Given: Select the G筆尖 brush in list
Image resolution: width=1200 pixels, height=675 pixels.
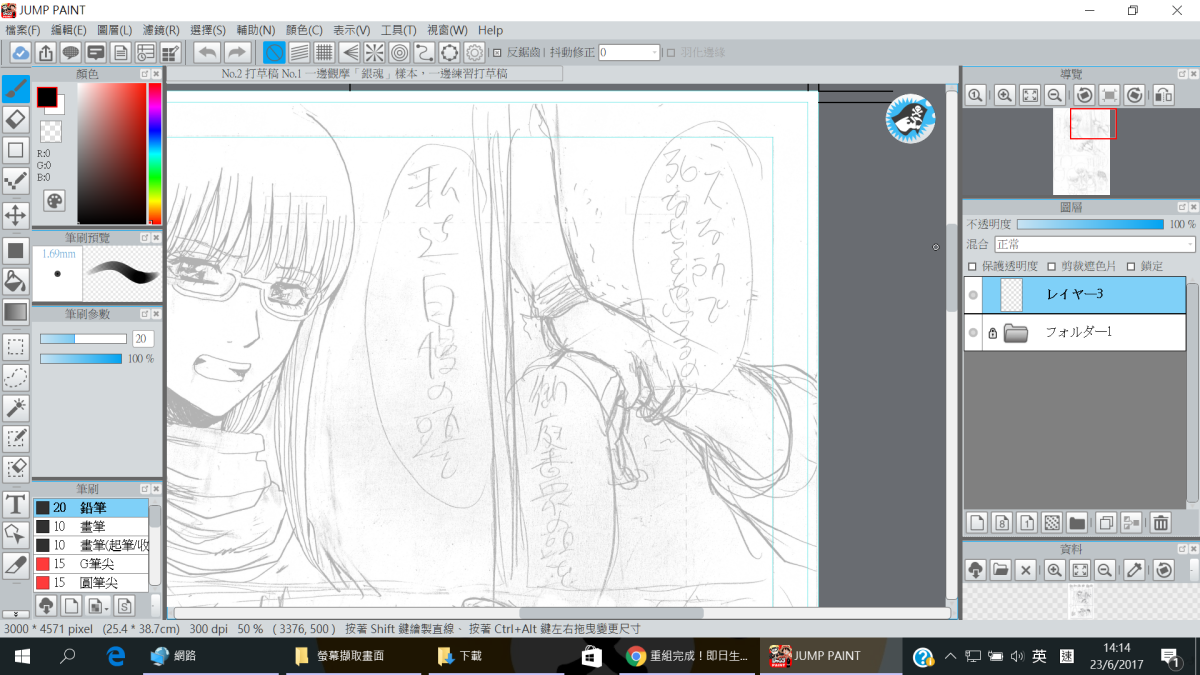Looking at the screenshot, I should click(x=98, y=563).
